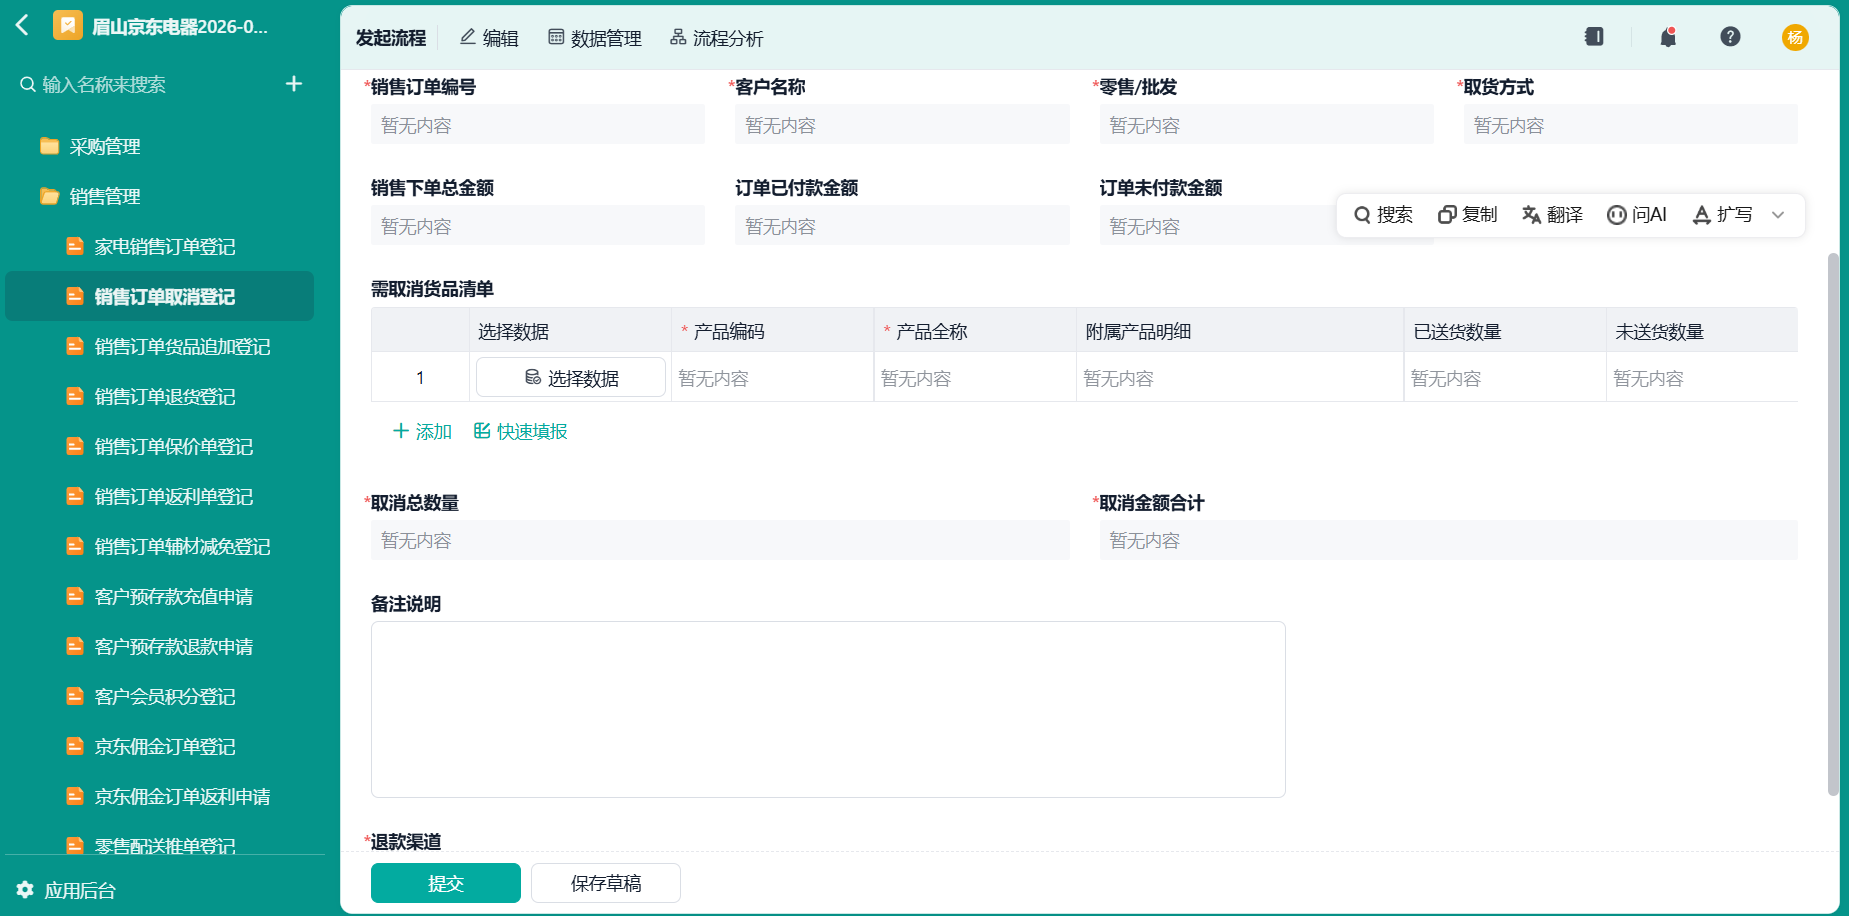Screen dimensions: 1849x916
Task: Click the 应用后台 gear icon
Action: pyautogui.click(x=25, y=890)
